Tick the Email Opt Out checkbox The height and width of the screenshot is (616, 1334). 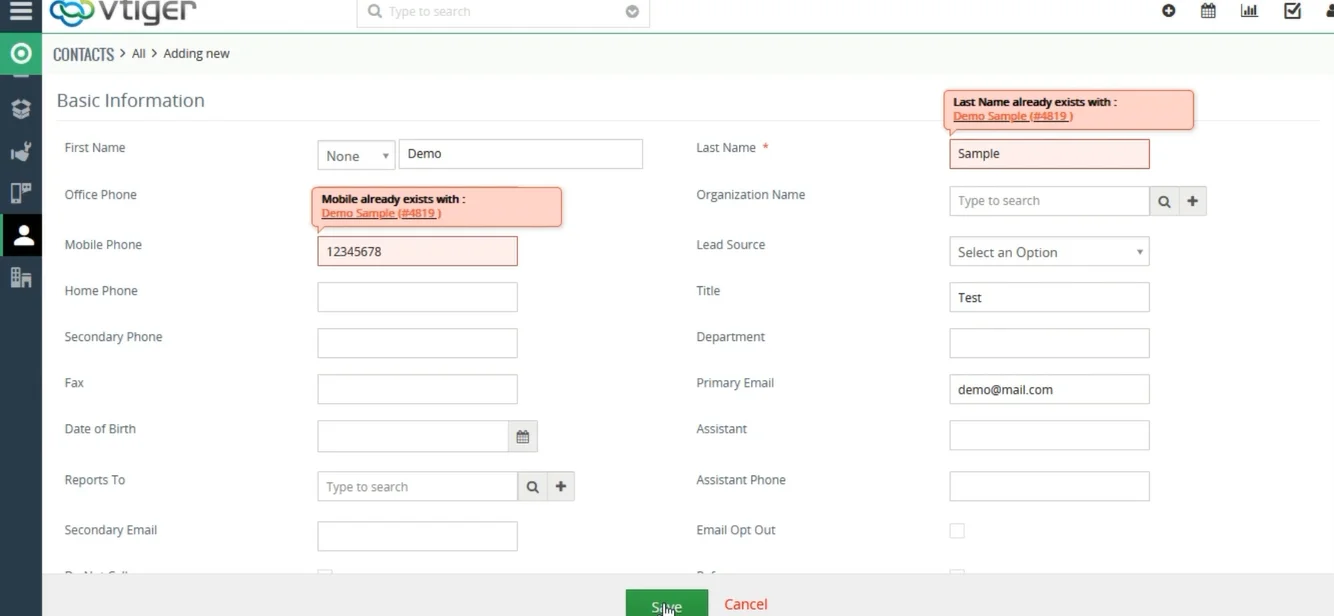957,531
